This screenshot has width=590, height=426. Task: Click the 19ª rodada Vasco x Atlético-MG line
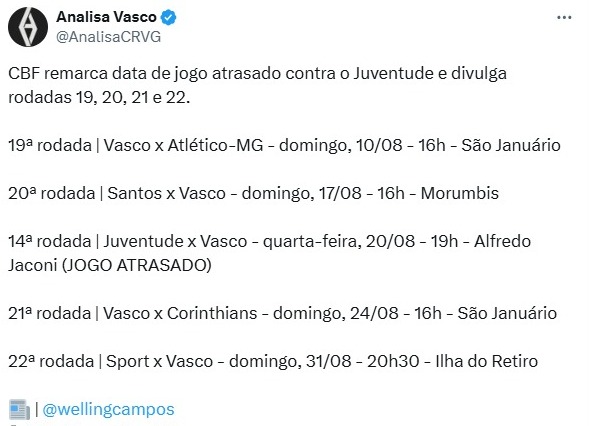coord(284,145)
